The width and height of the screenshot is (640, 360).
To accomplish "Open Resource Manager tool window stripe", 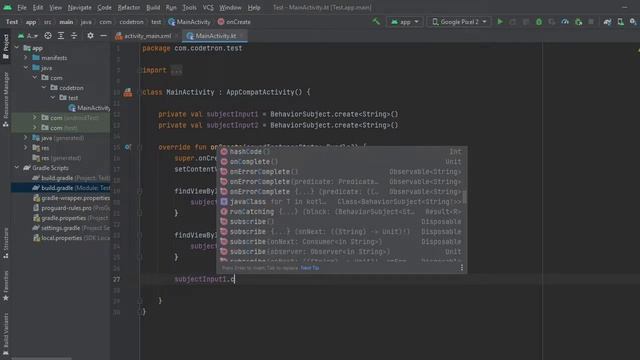I will (x=6, y=99).
